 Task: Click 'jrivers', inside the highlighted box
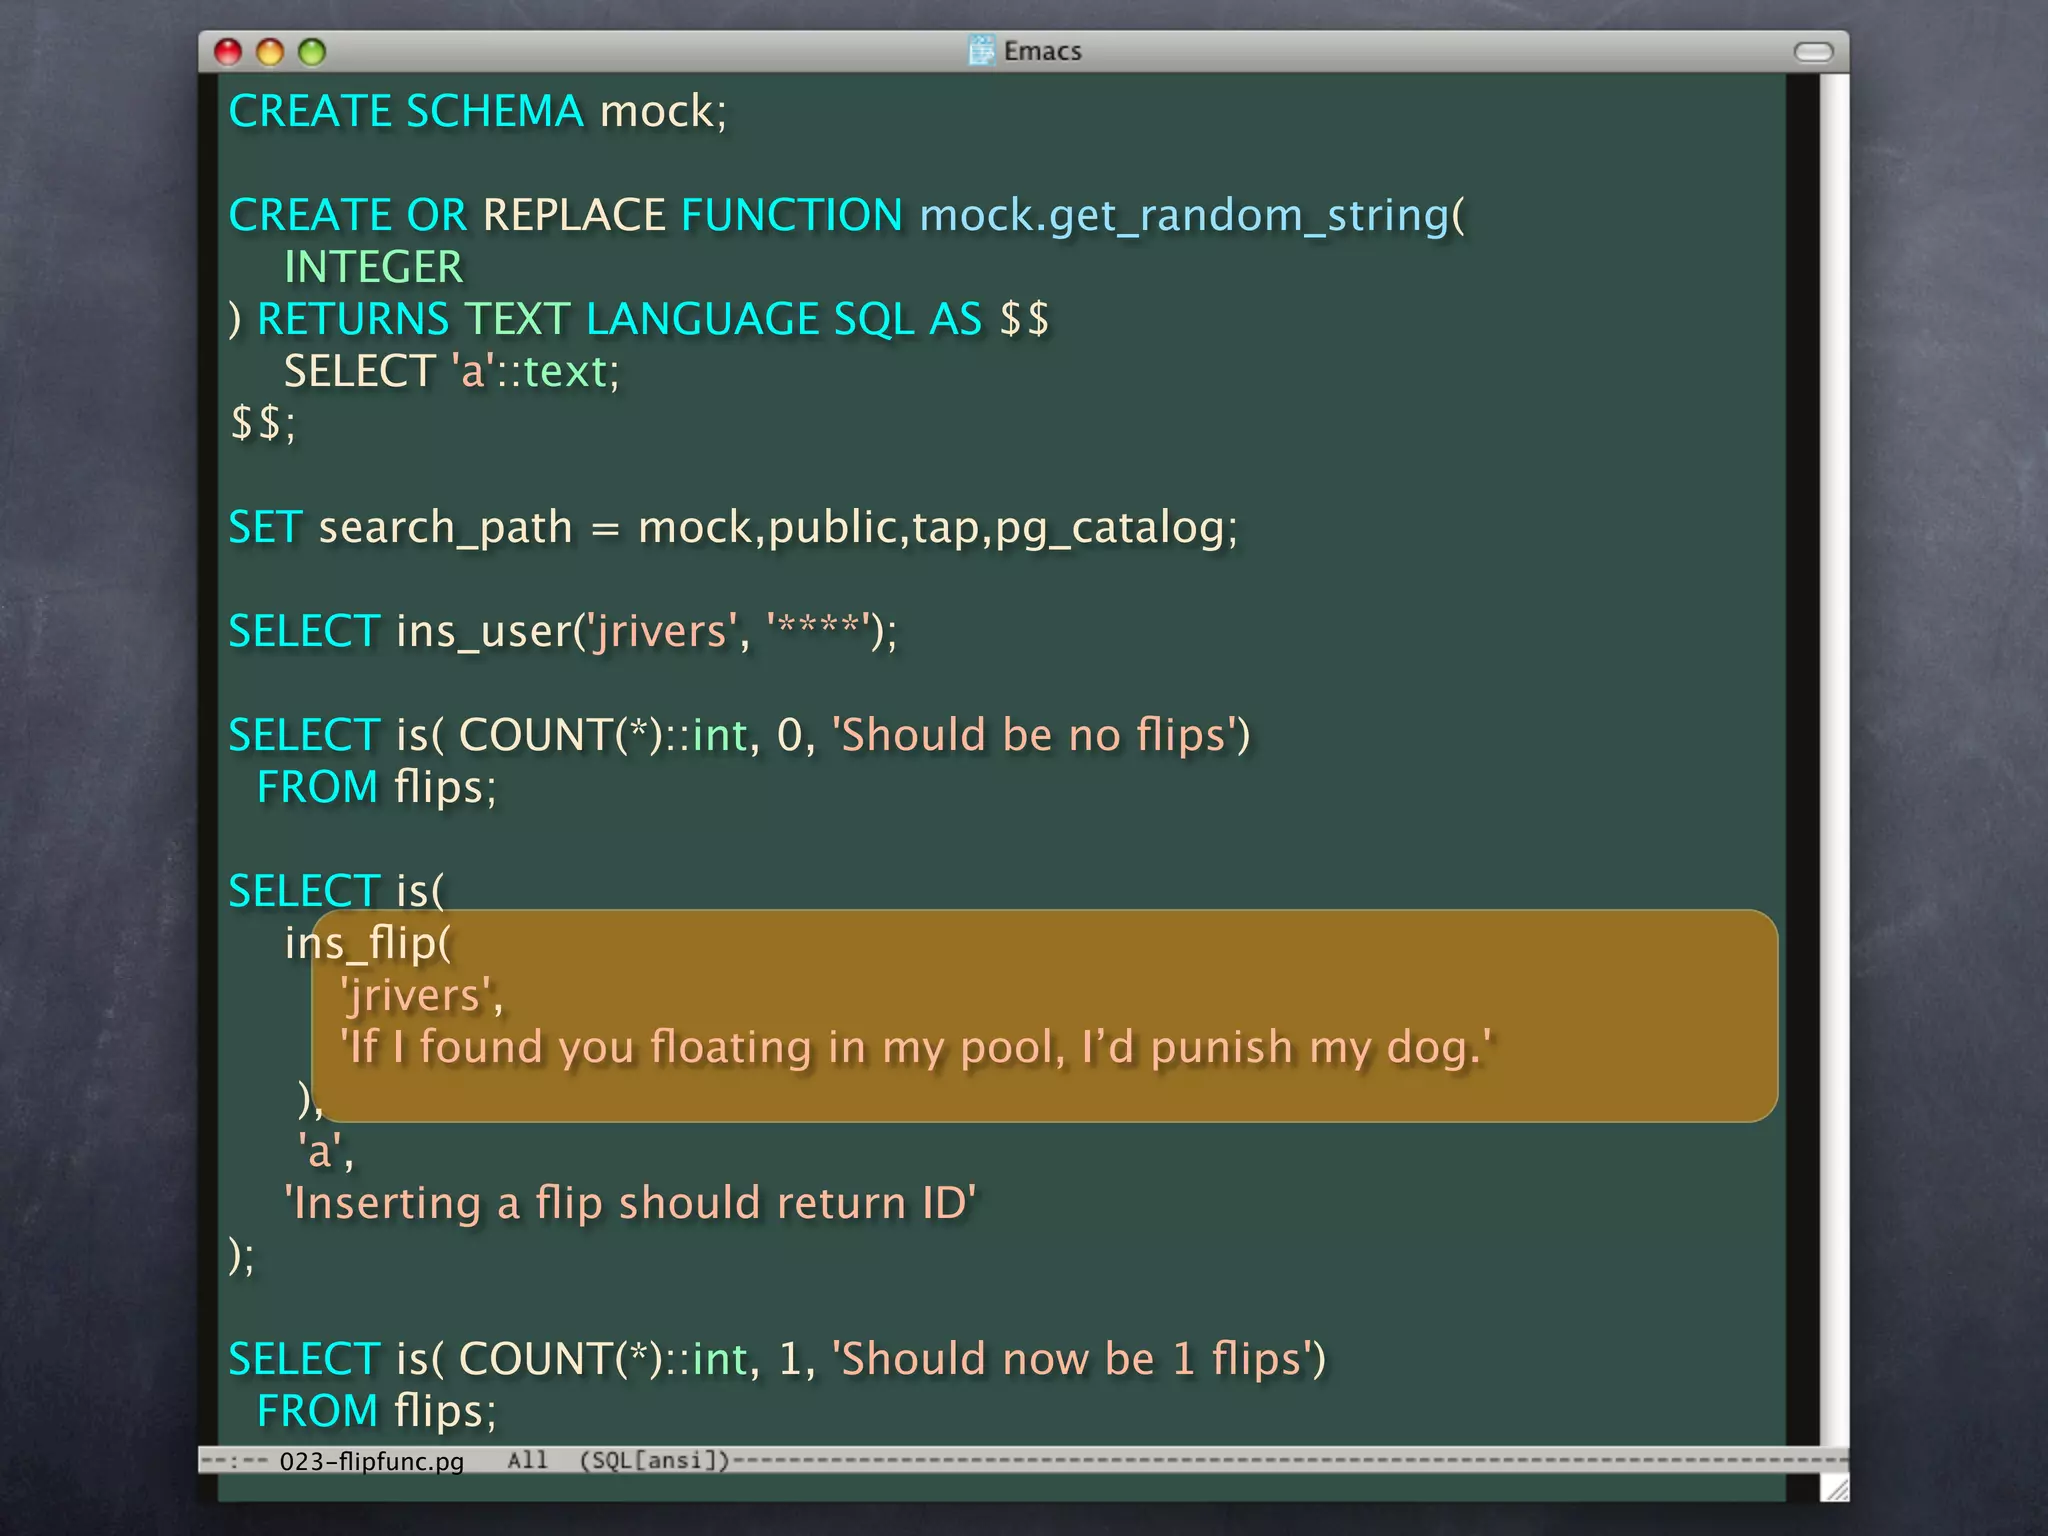421,996
